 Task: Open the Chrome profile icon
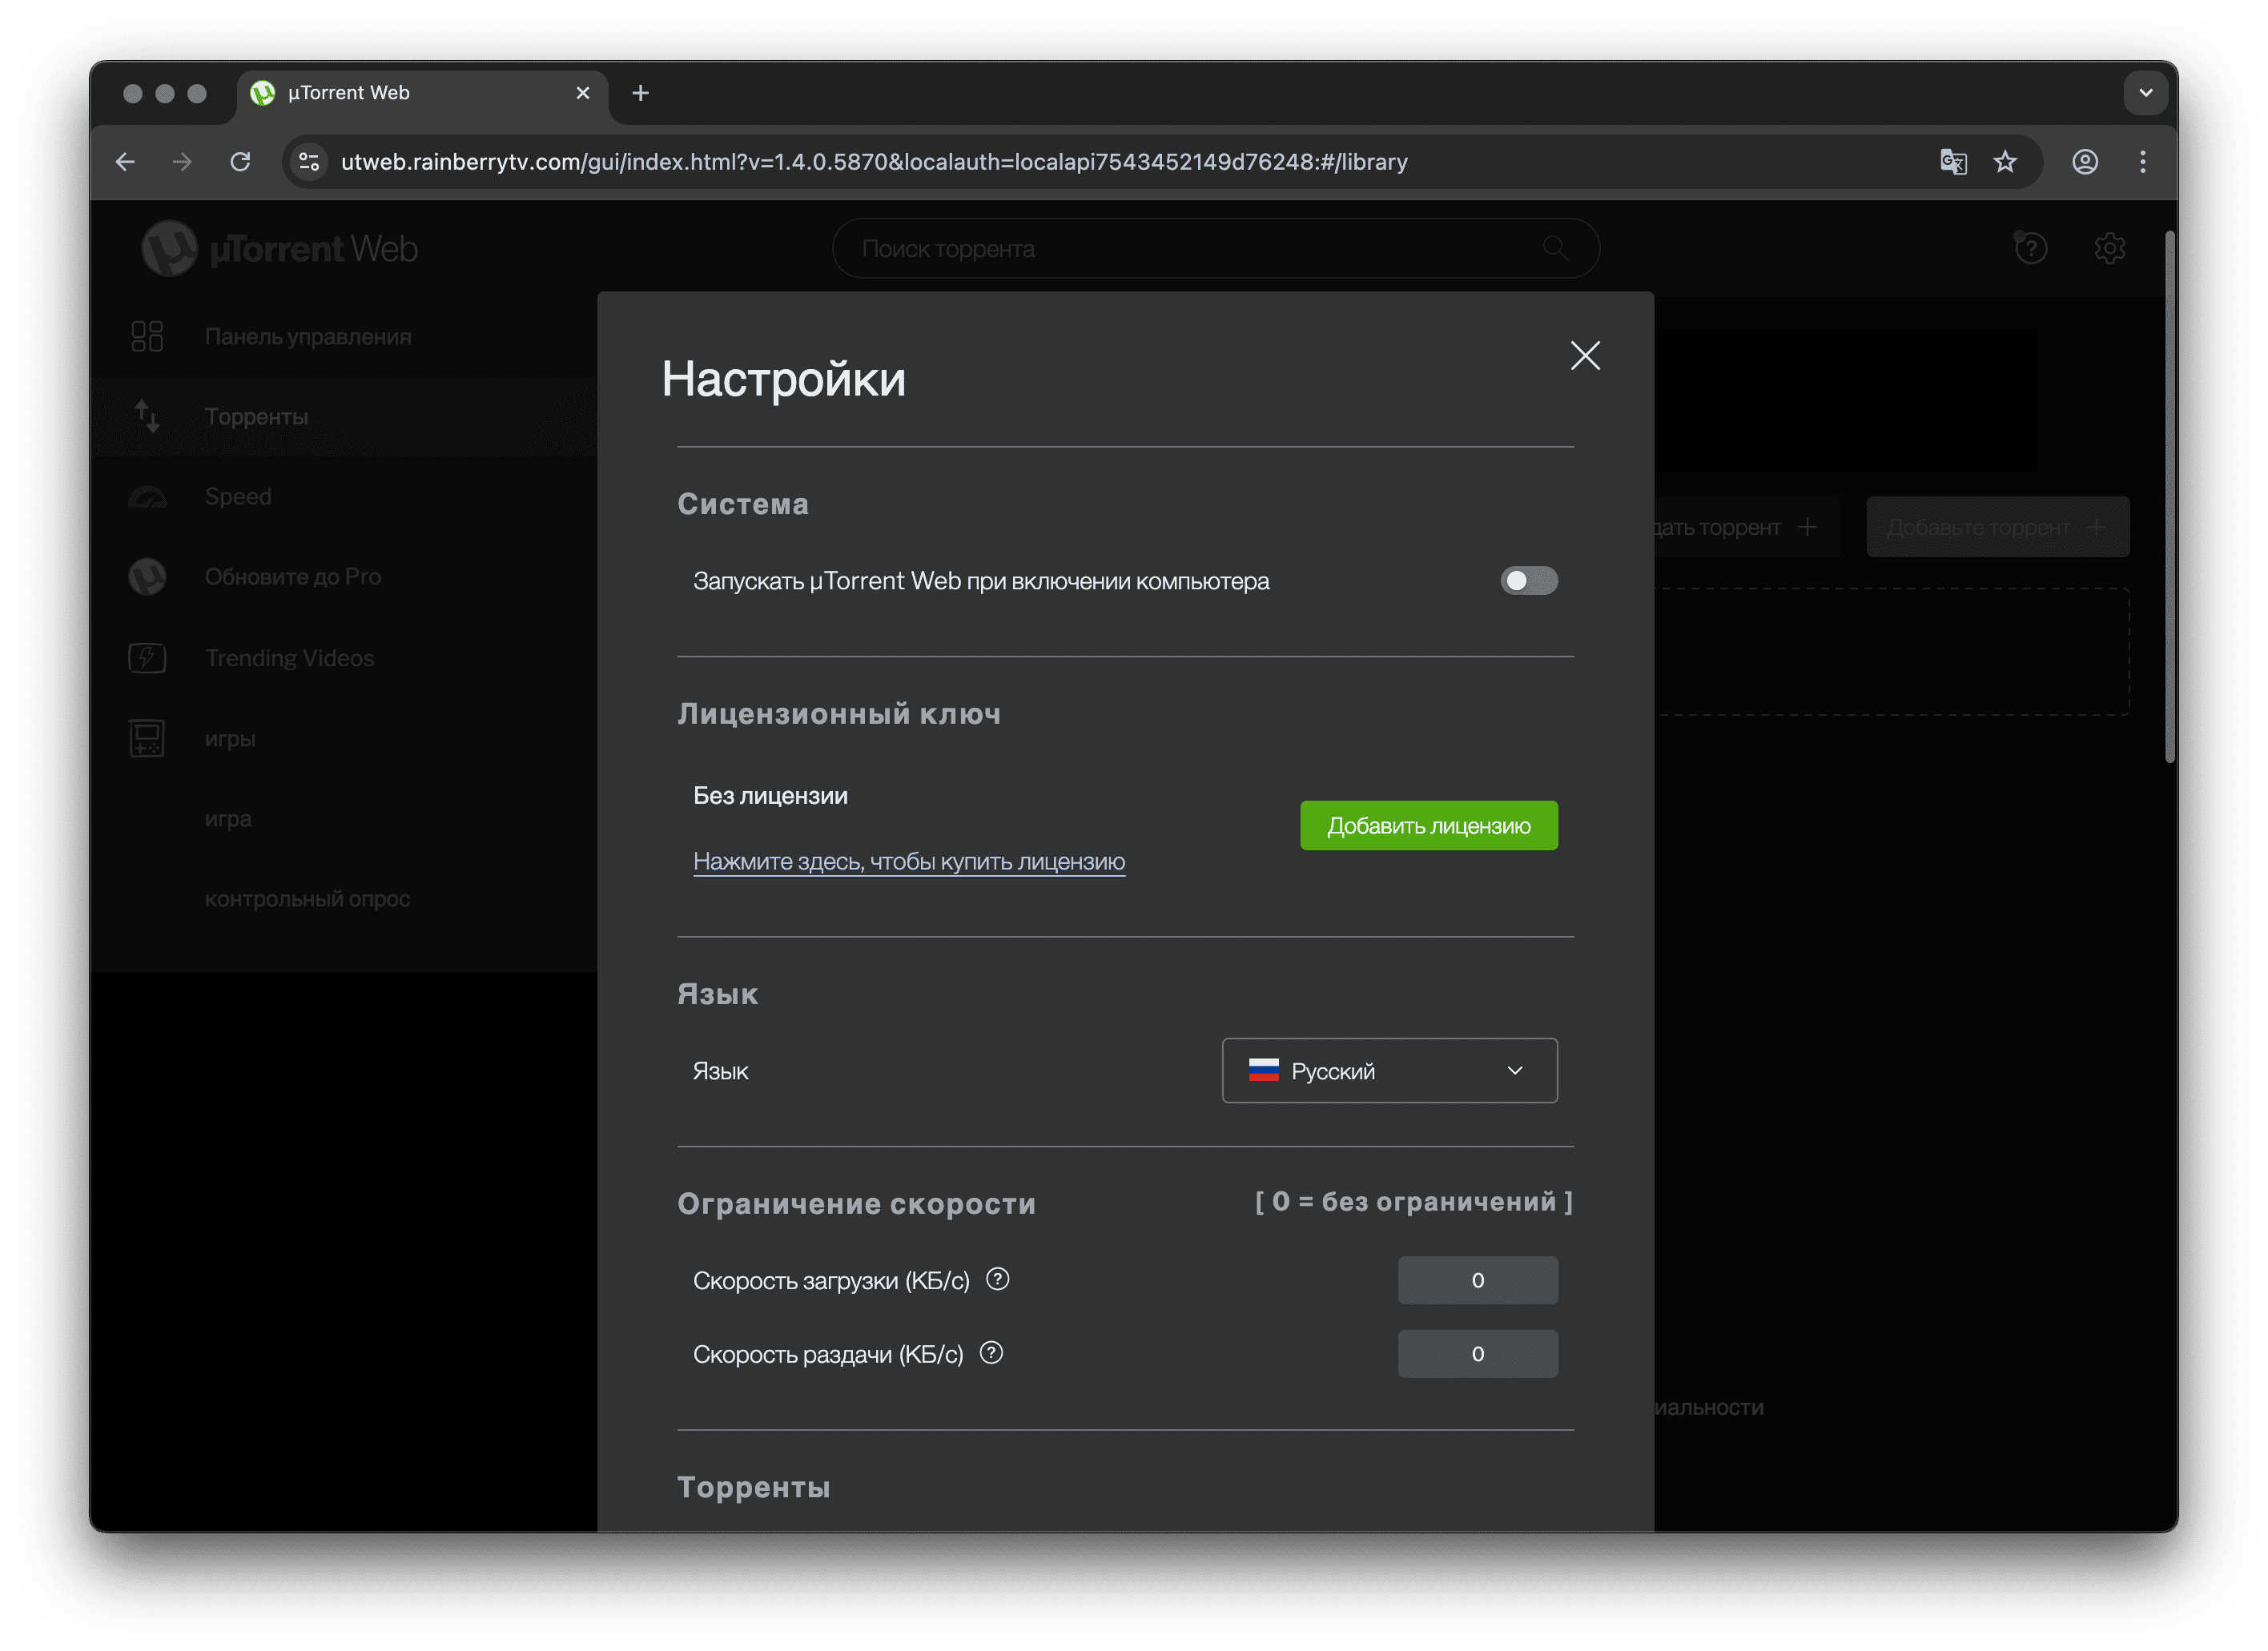[2085, 162]
